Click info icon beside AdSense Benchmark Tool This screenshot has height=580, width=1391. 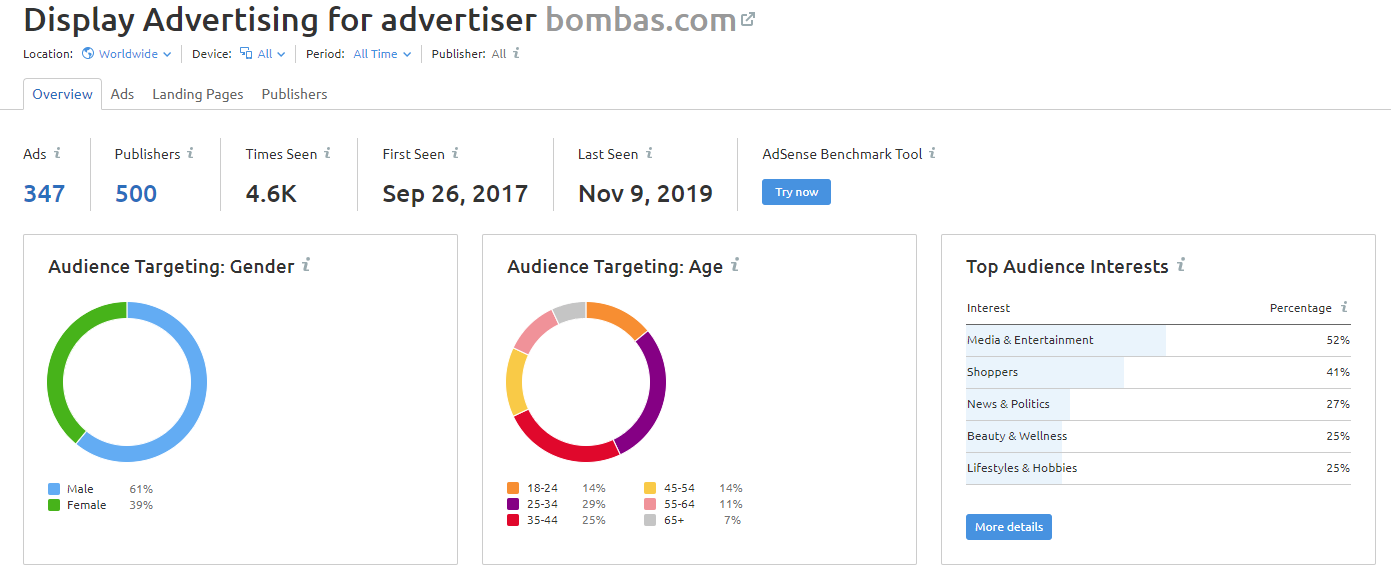pyautogui.click(x=932, y=153)
